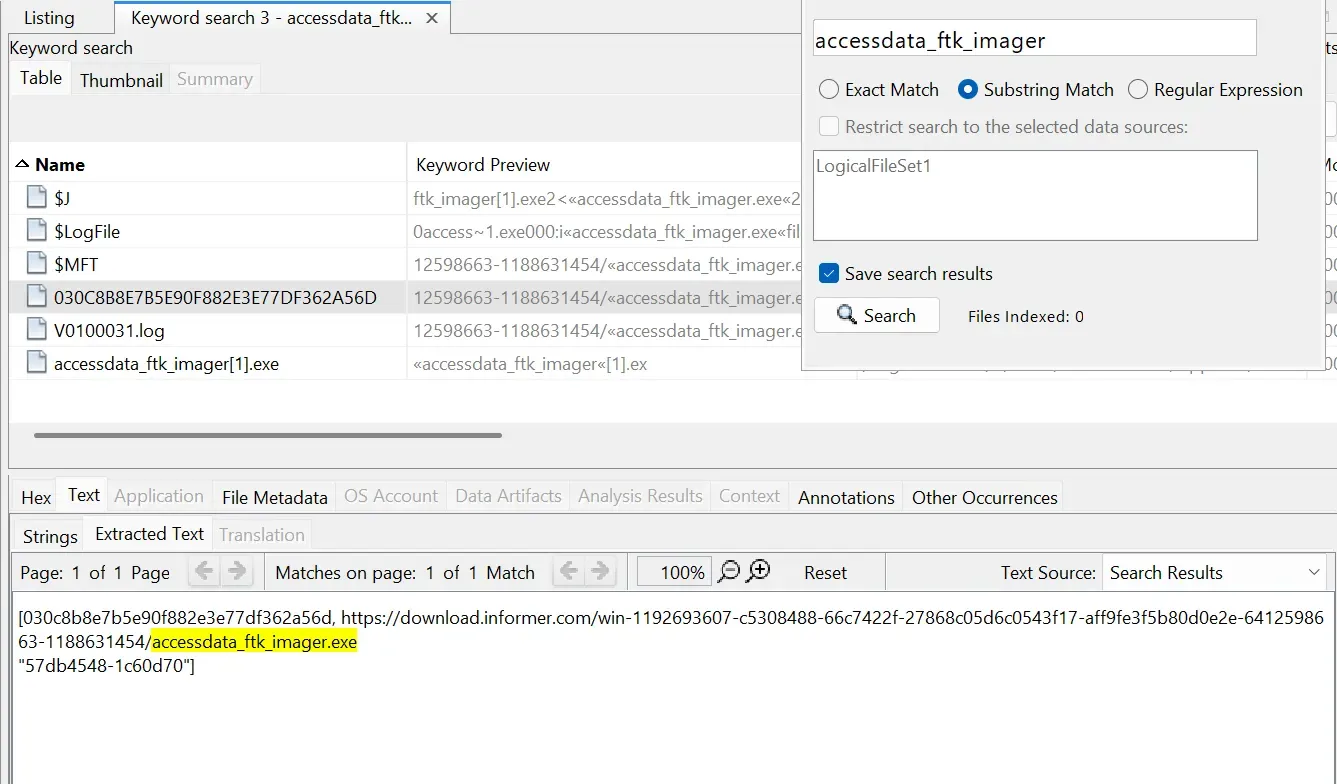Open the Hex viewer tab

pyautogui.click(x=36, y=497)
